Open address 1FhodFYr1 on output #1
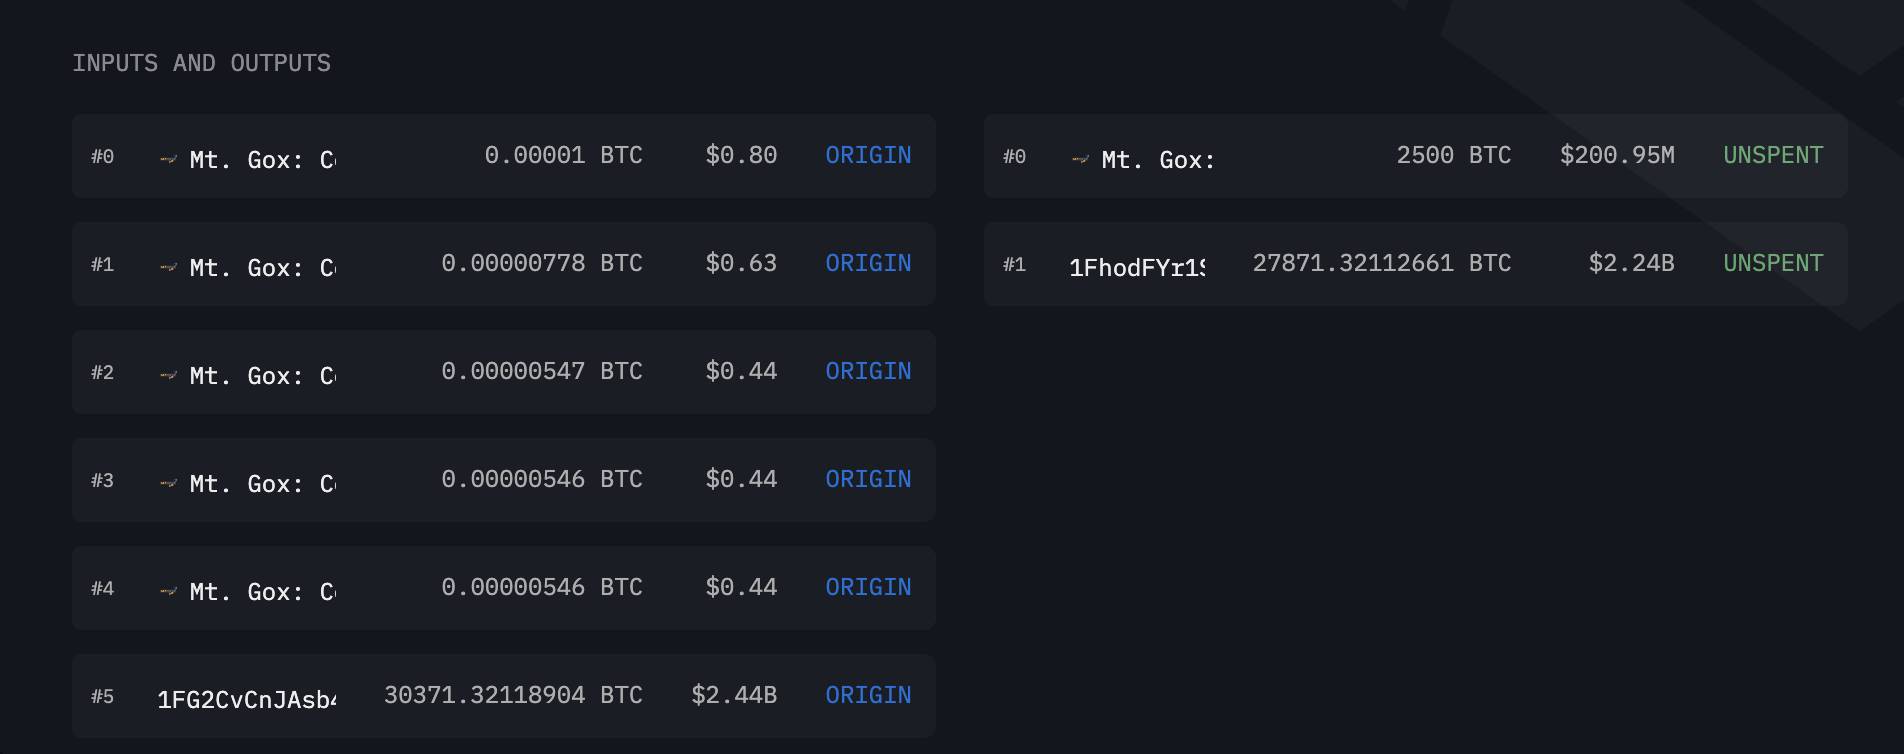Viewport: 1904px width, 754px height. [1137, 267]
